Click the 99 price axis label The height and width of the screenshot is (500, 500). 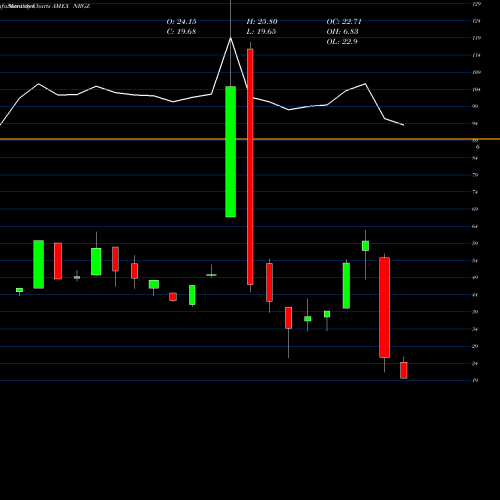coord(475,106)
